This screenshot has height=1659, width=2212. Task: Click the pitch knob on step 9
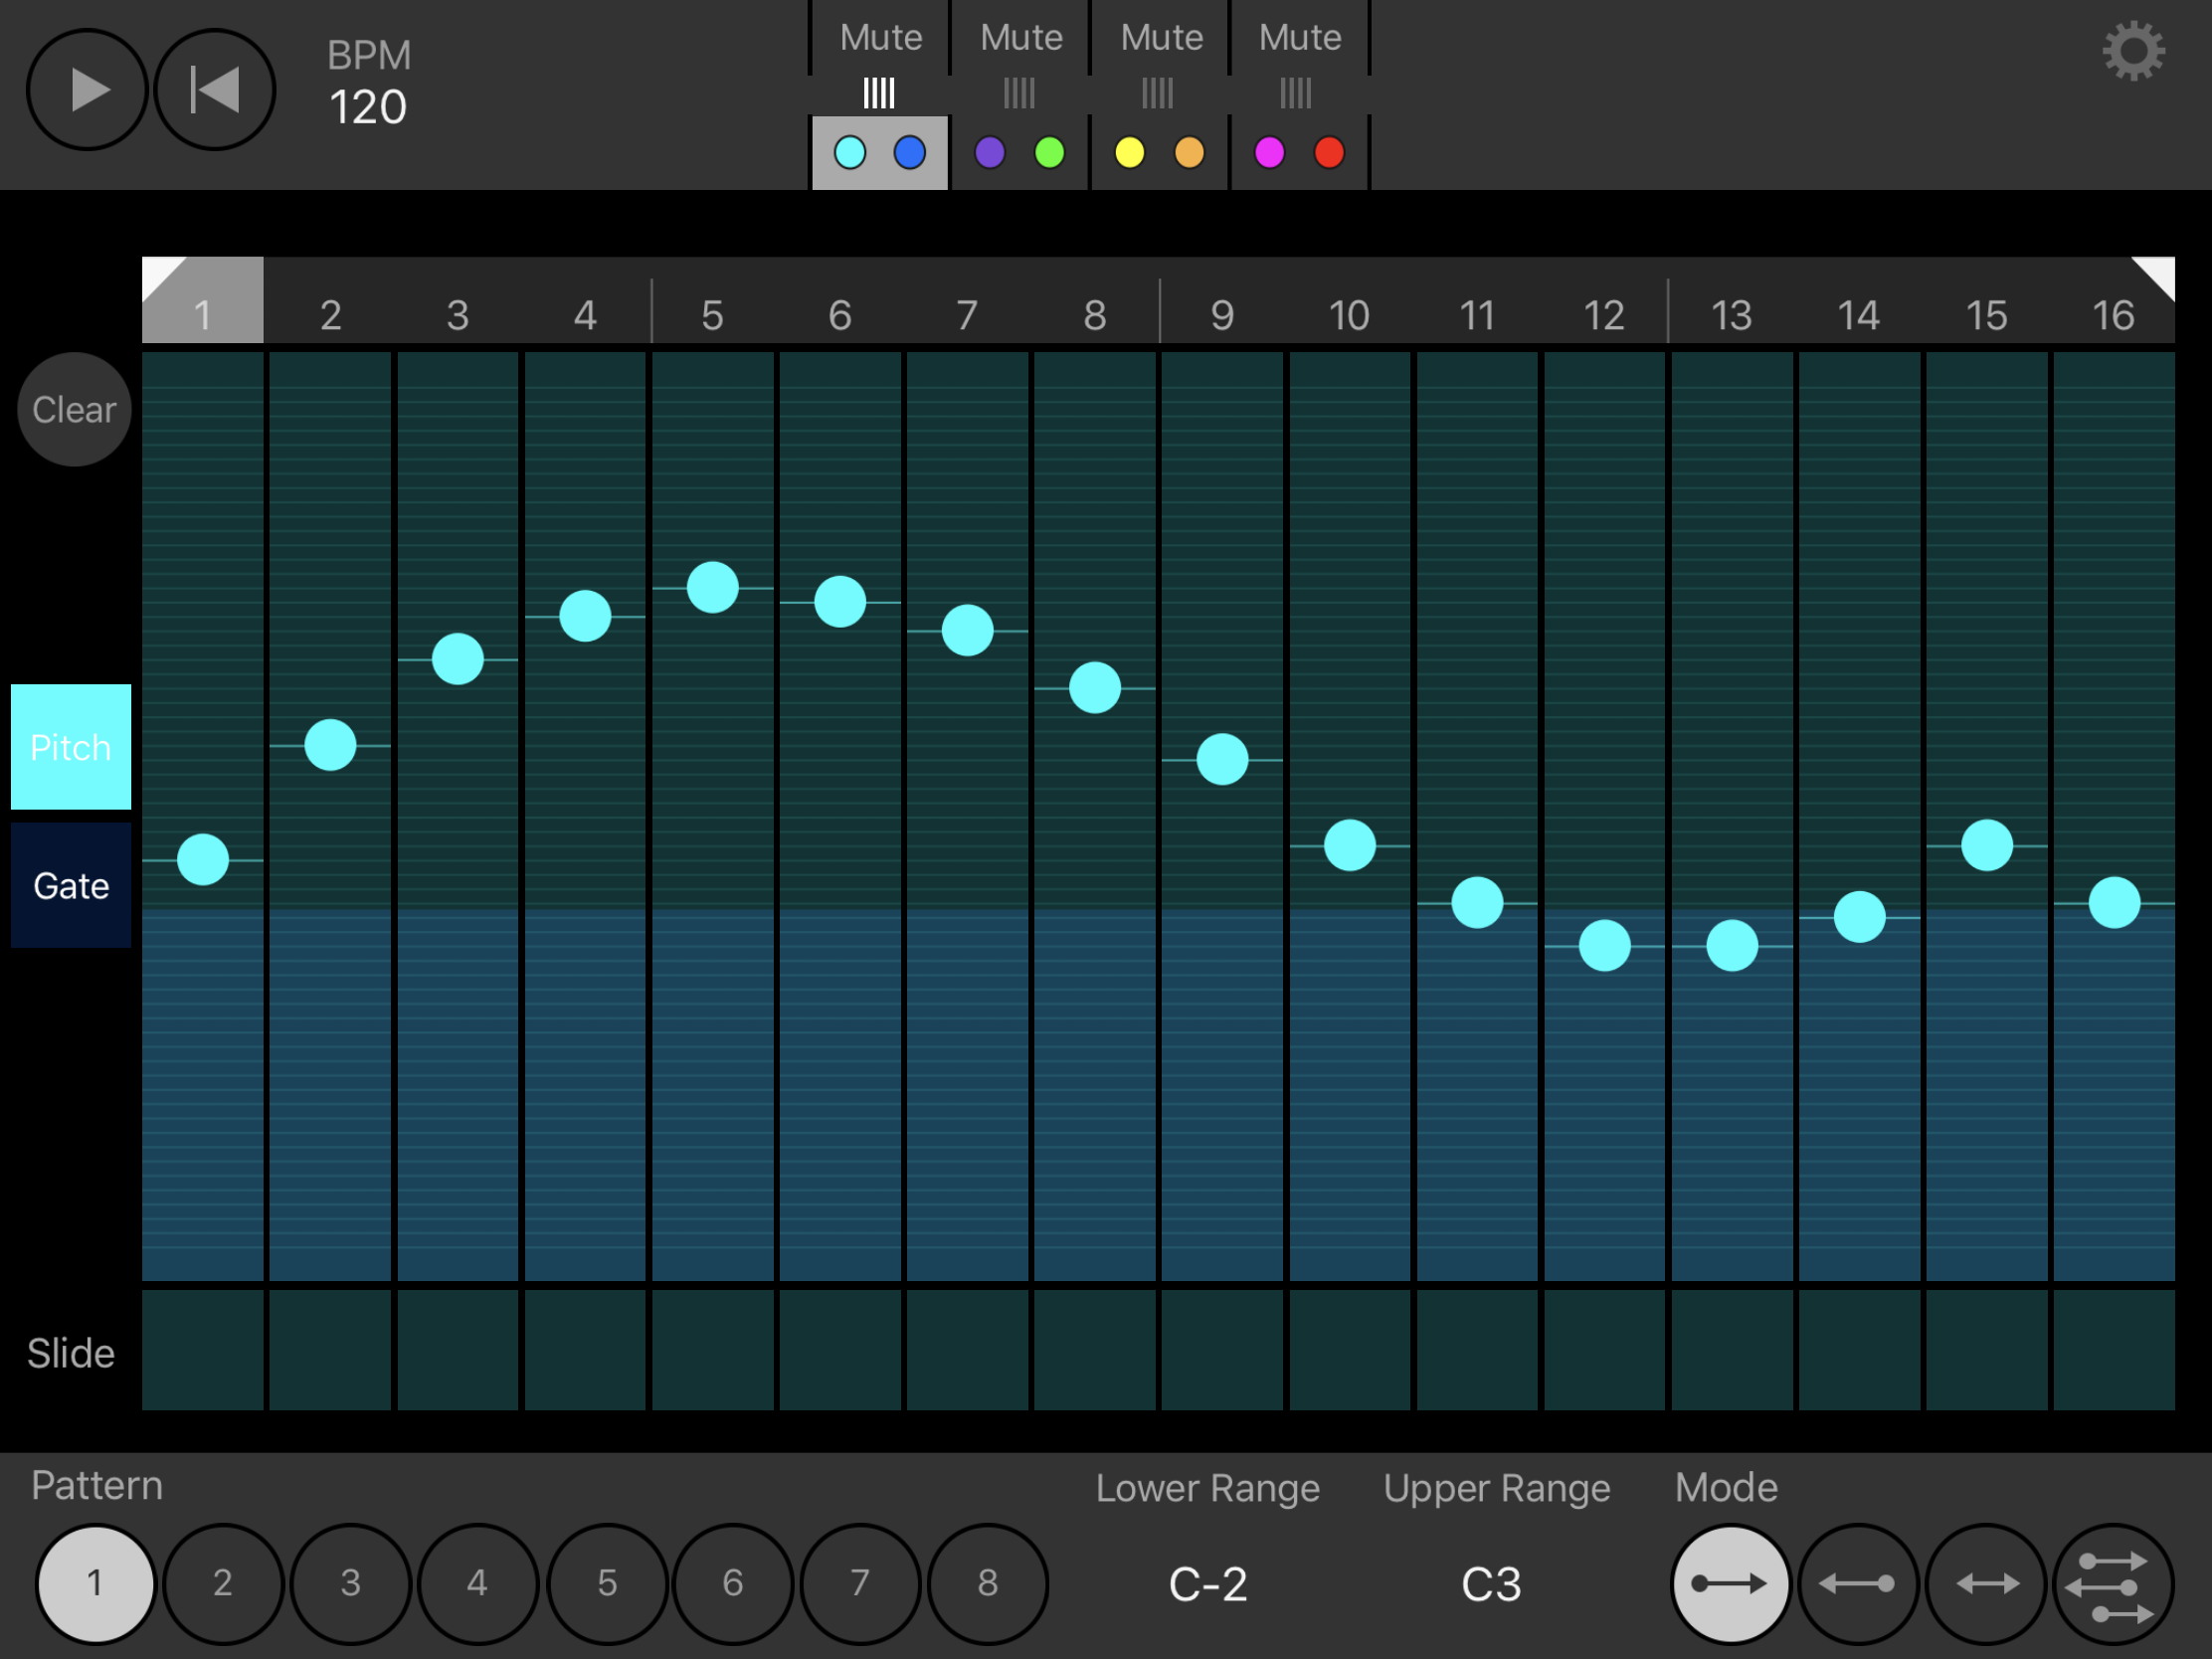[x=1222, y=760]
